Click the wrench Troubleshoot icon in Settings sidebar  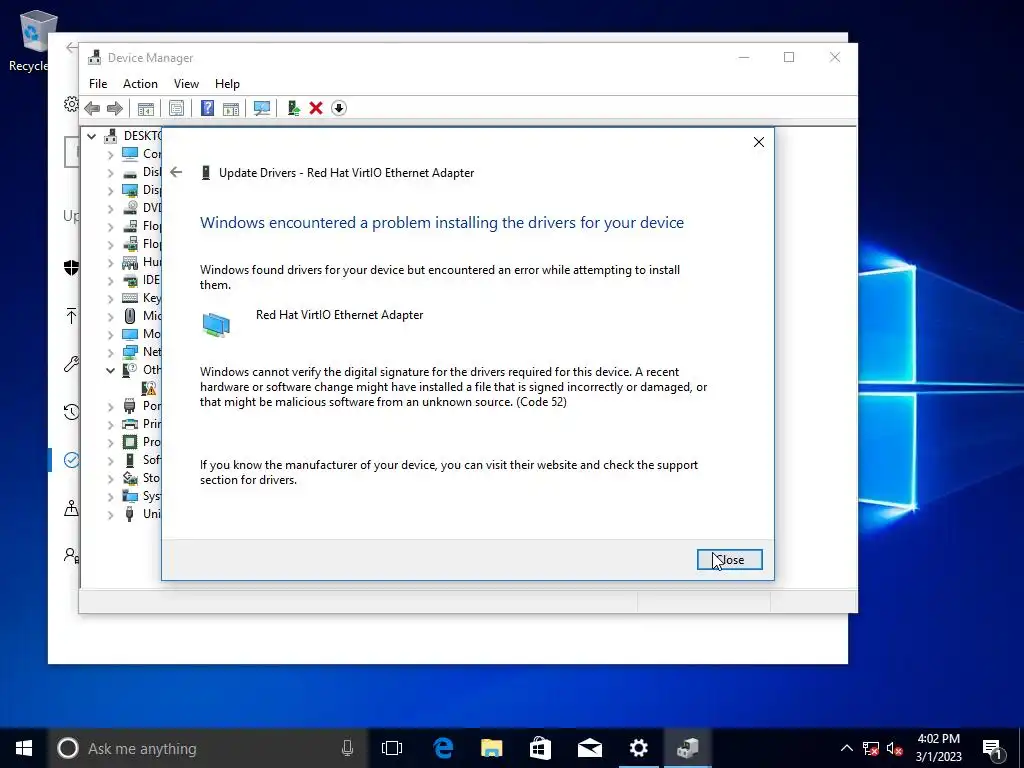pyautogui.click(x=71, y=364)
